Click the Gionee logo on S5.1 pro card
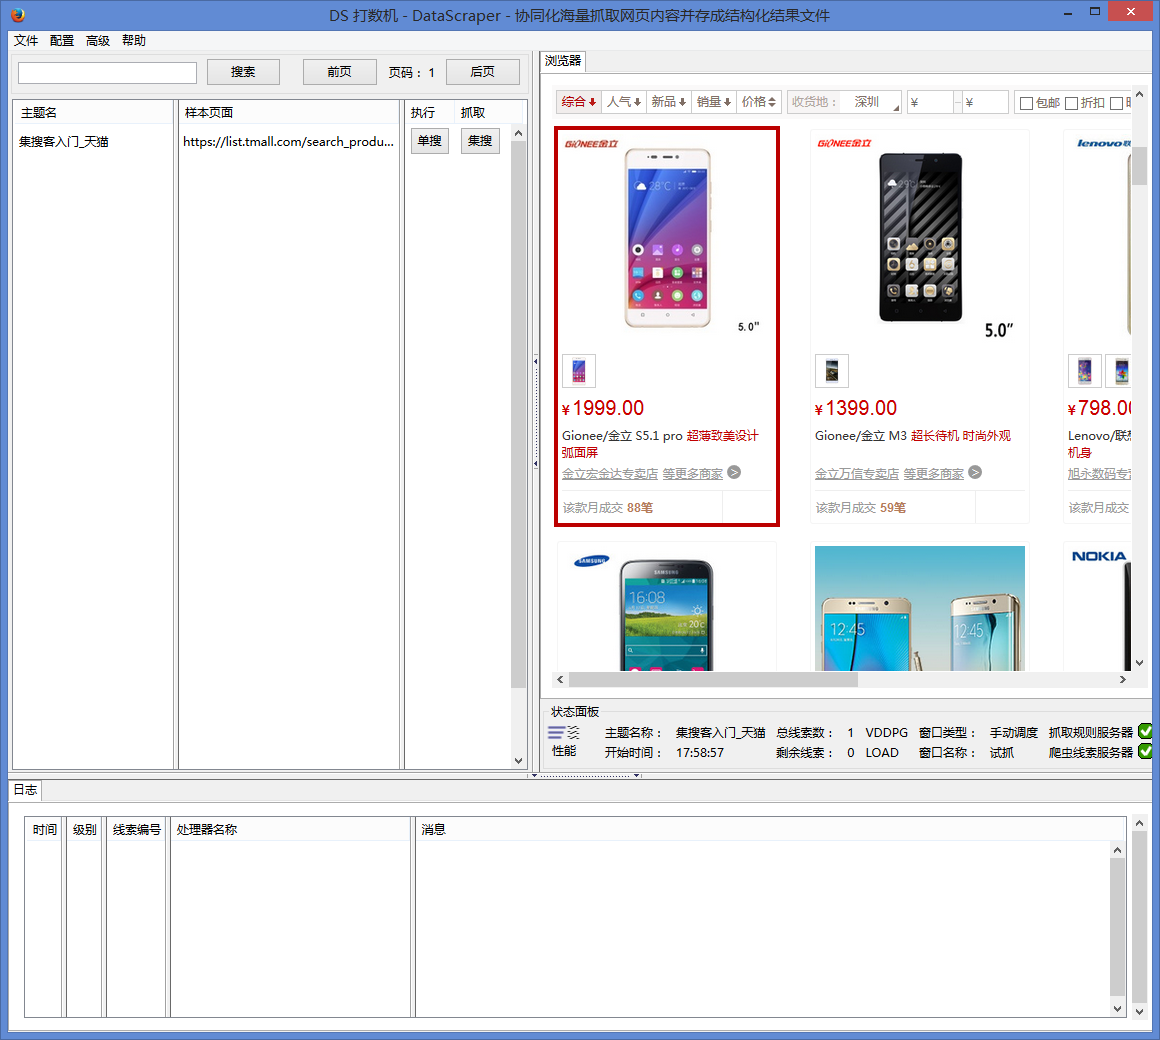The height and width of the screenshot is (1040, 1160). [x=591, y=143]
